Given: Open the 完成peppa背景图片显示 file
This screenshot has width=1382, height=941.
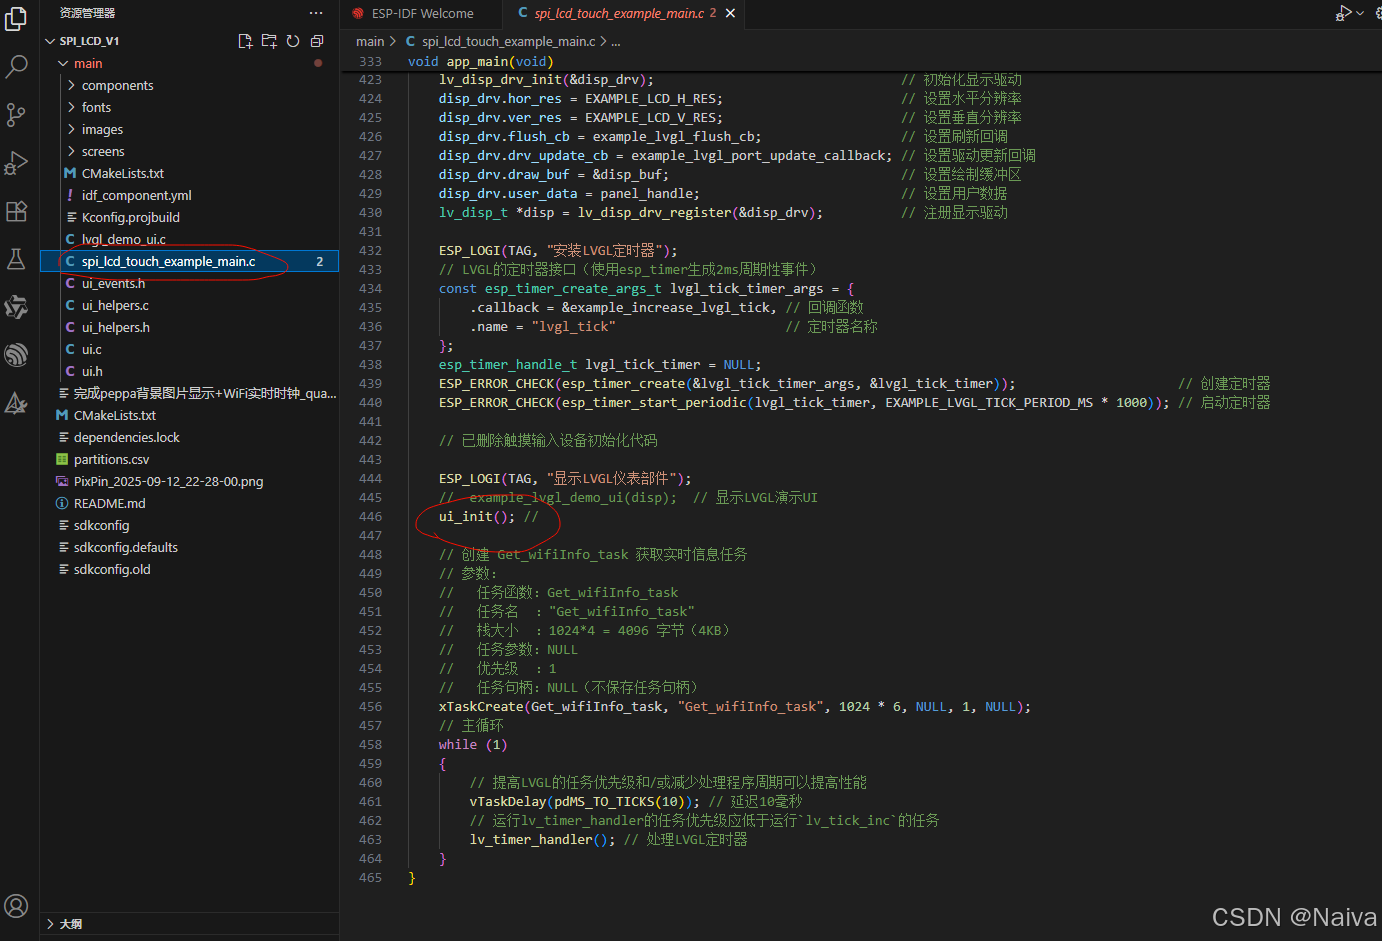Looking at the screenshot, I should pos(190,393).
